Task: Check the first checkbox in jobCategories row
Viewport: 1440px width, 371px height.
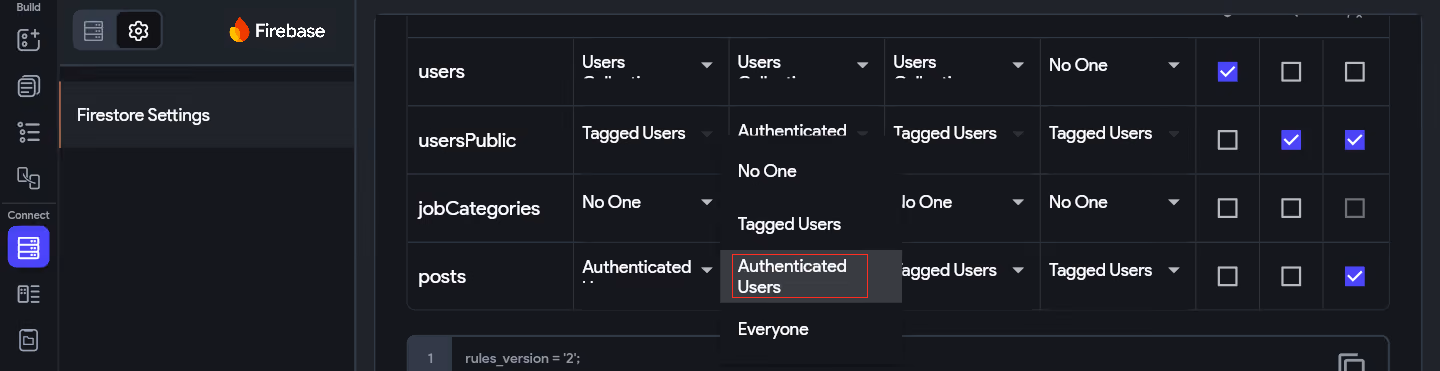Action: coord(1227,208)
